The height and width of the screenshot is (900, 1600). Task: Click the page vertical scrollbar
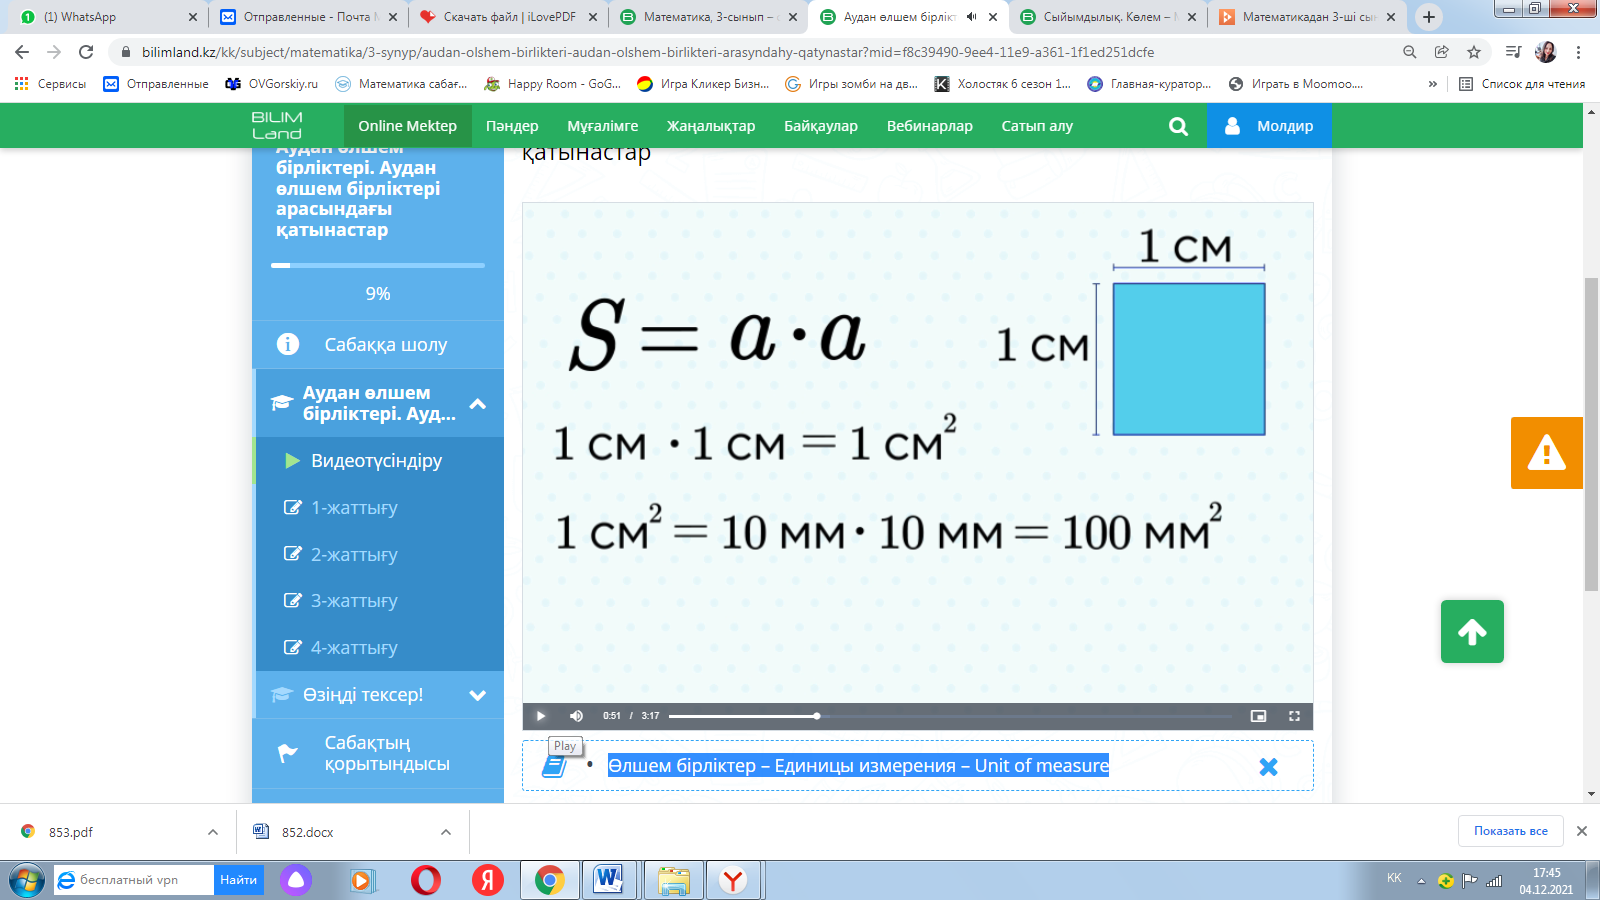[x=1591, y=435]
